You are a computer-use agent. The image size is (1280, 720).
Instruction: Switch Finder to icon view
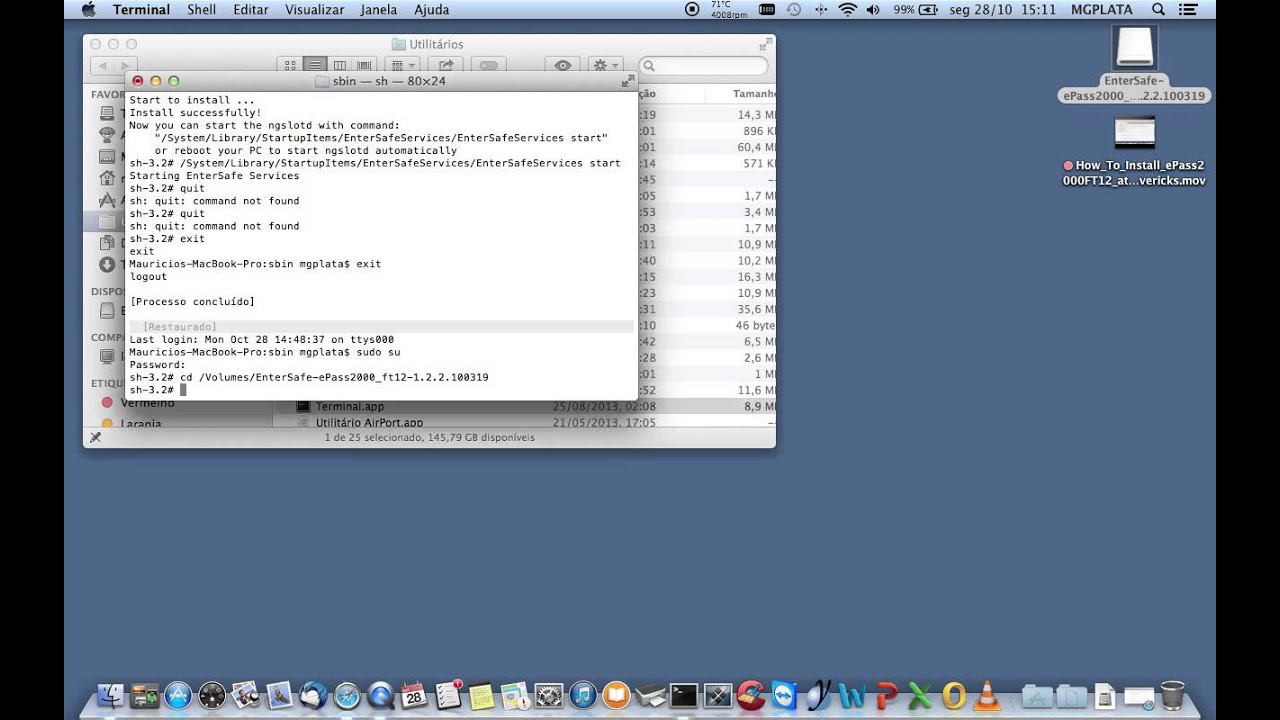pyautogui.click(x=290, y=65)
